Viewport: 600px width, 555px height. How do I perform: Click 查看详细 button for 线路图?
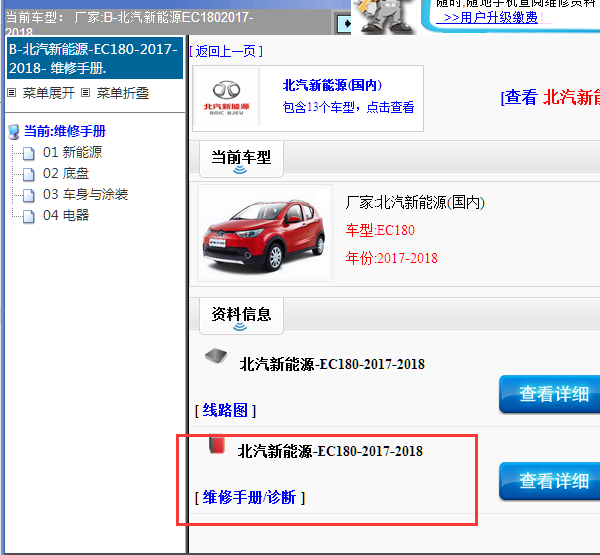click(x=550, y=394)
